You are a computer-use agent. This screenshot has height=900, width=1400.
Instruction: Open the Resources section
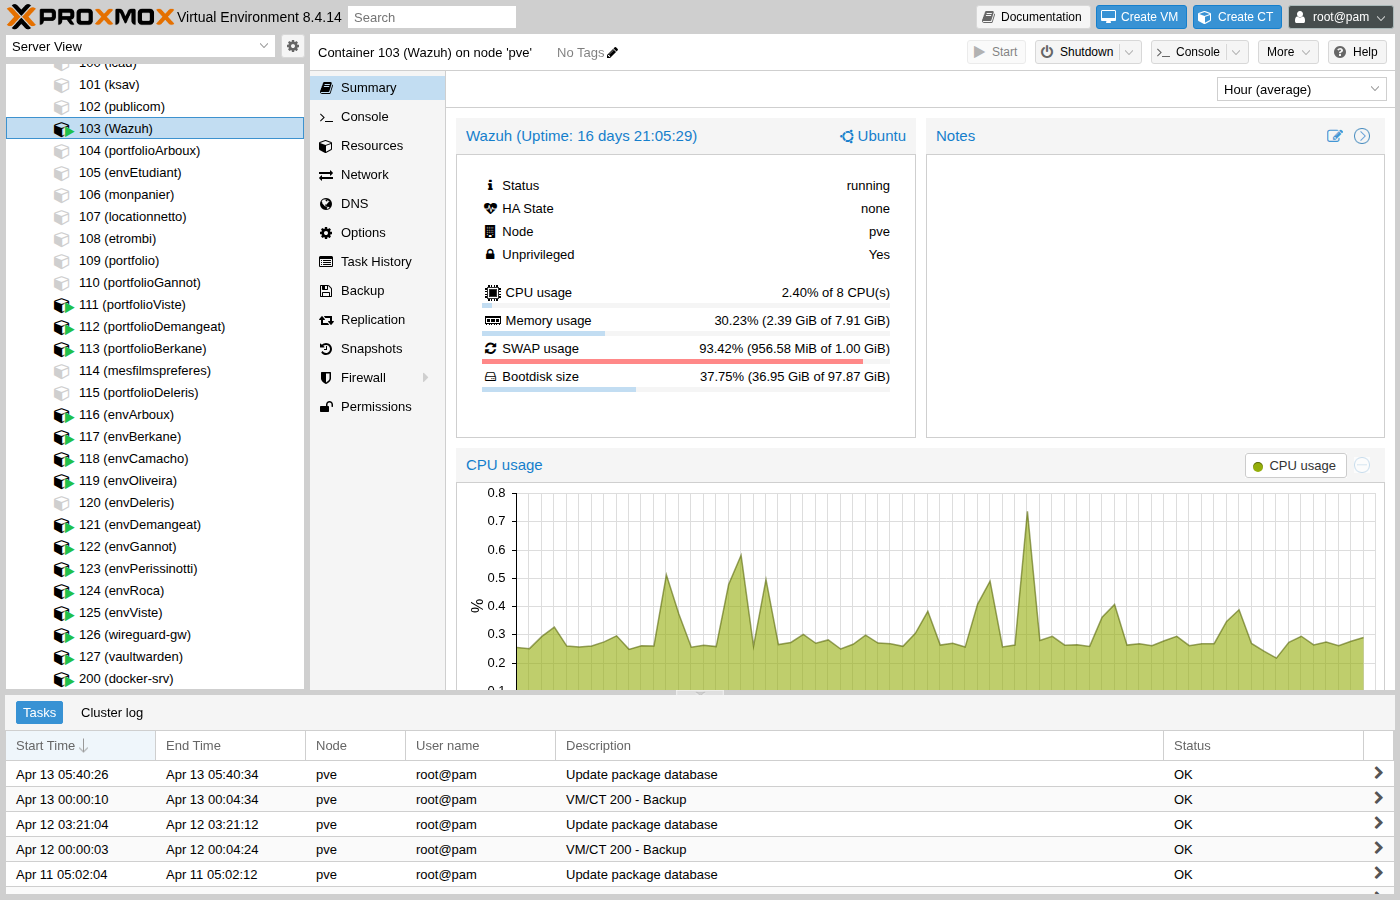(x=377, y=146)
